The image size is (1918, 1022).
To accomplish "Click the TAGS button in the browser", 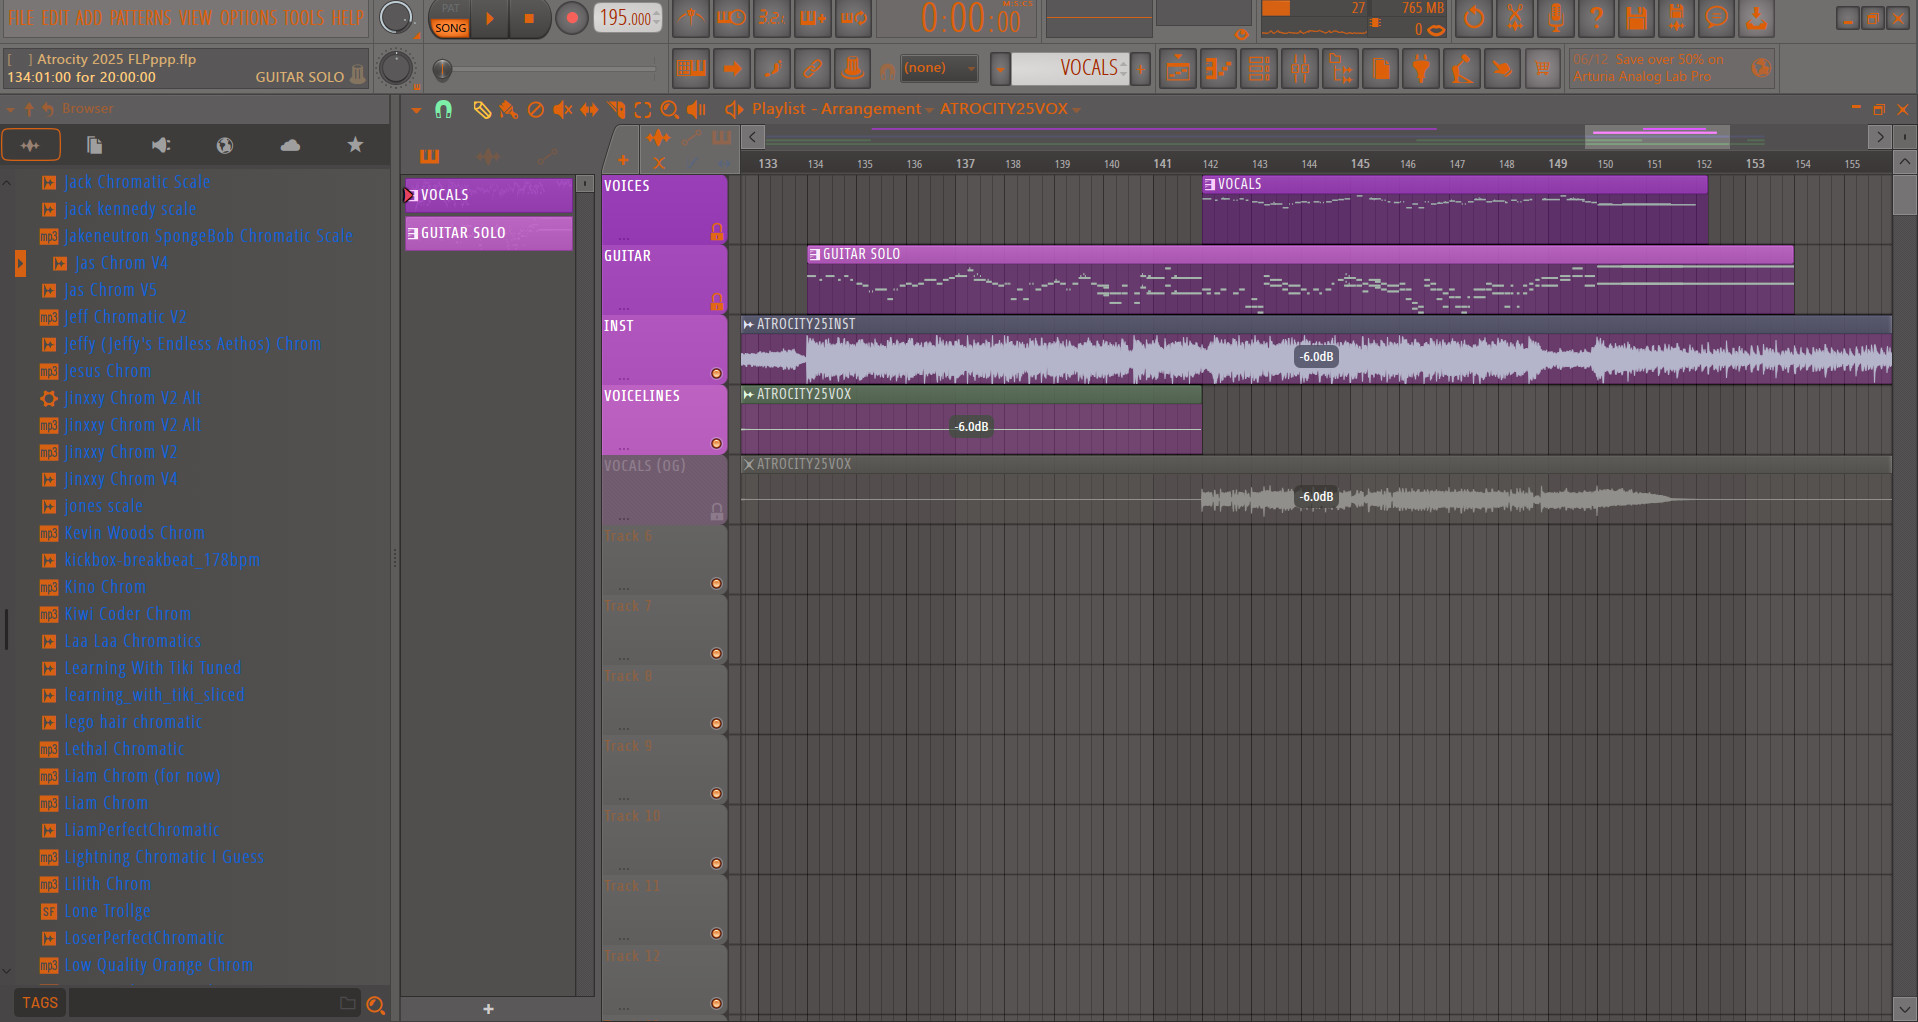I will [39, 1001].
